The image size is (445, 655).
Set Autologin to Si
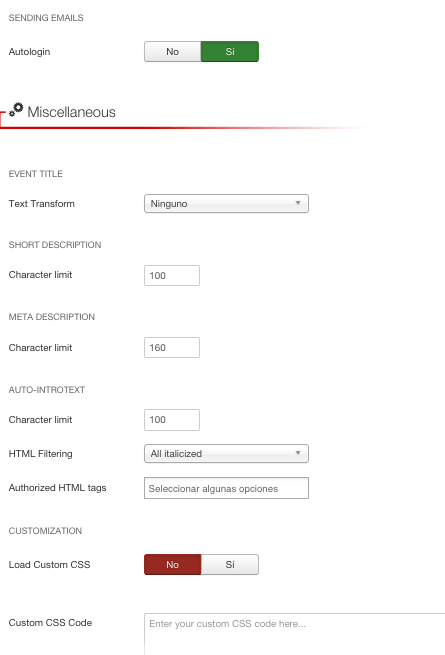230,51
